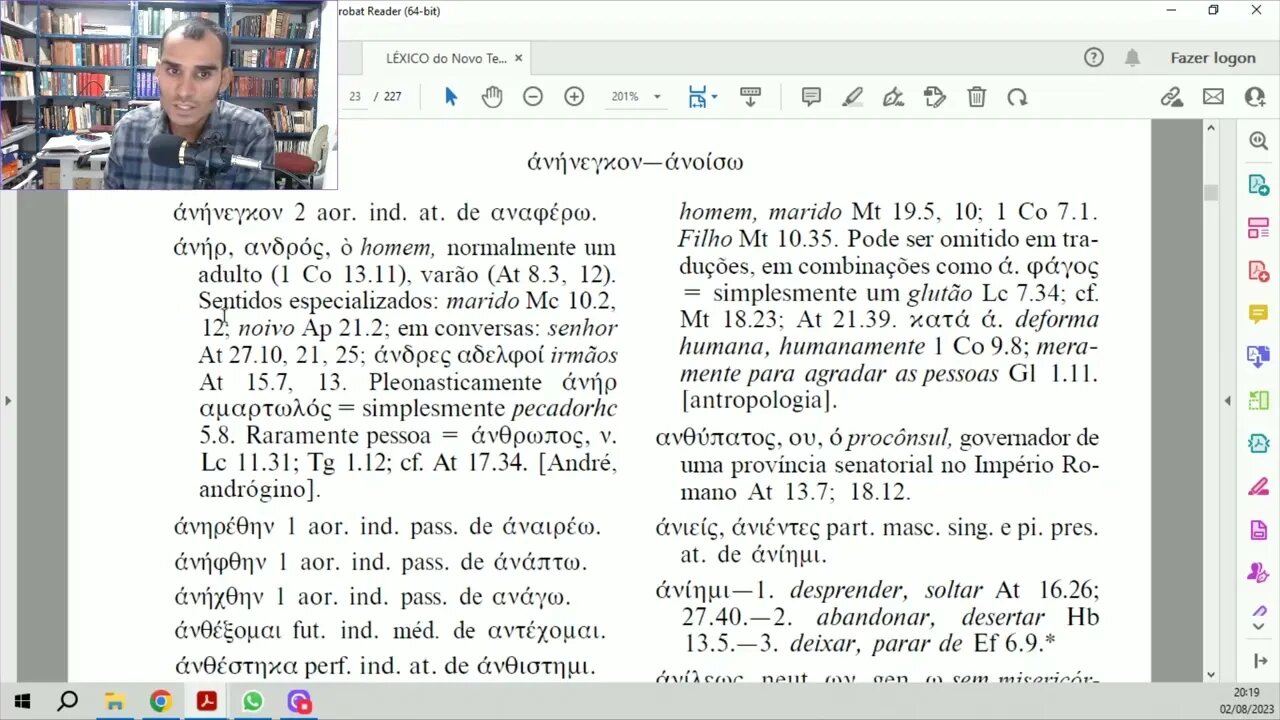Click the entry word "ανθύπατος"

(x=714, y=439)
